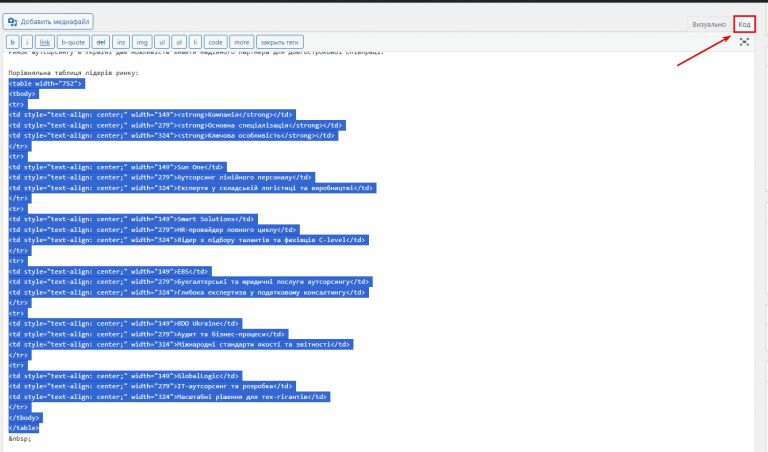The height and width of the screenshot is (452, 768).
Task: Click the IT-аутсорсинг та розробка line
Action: click(152, 386)
